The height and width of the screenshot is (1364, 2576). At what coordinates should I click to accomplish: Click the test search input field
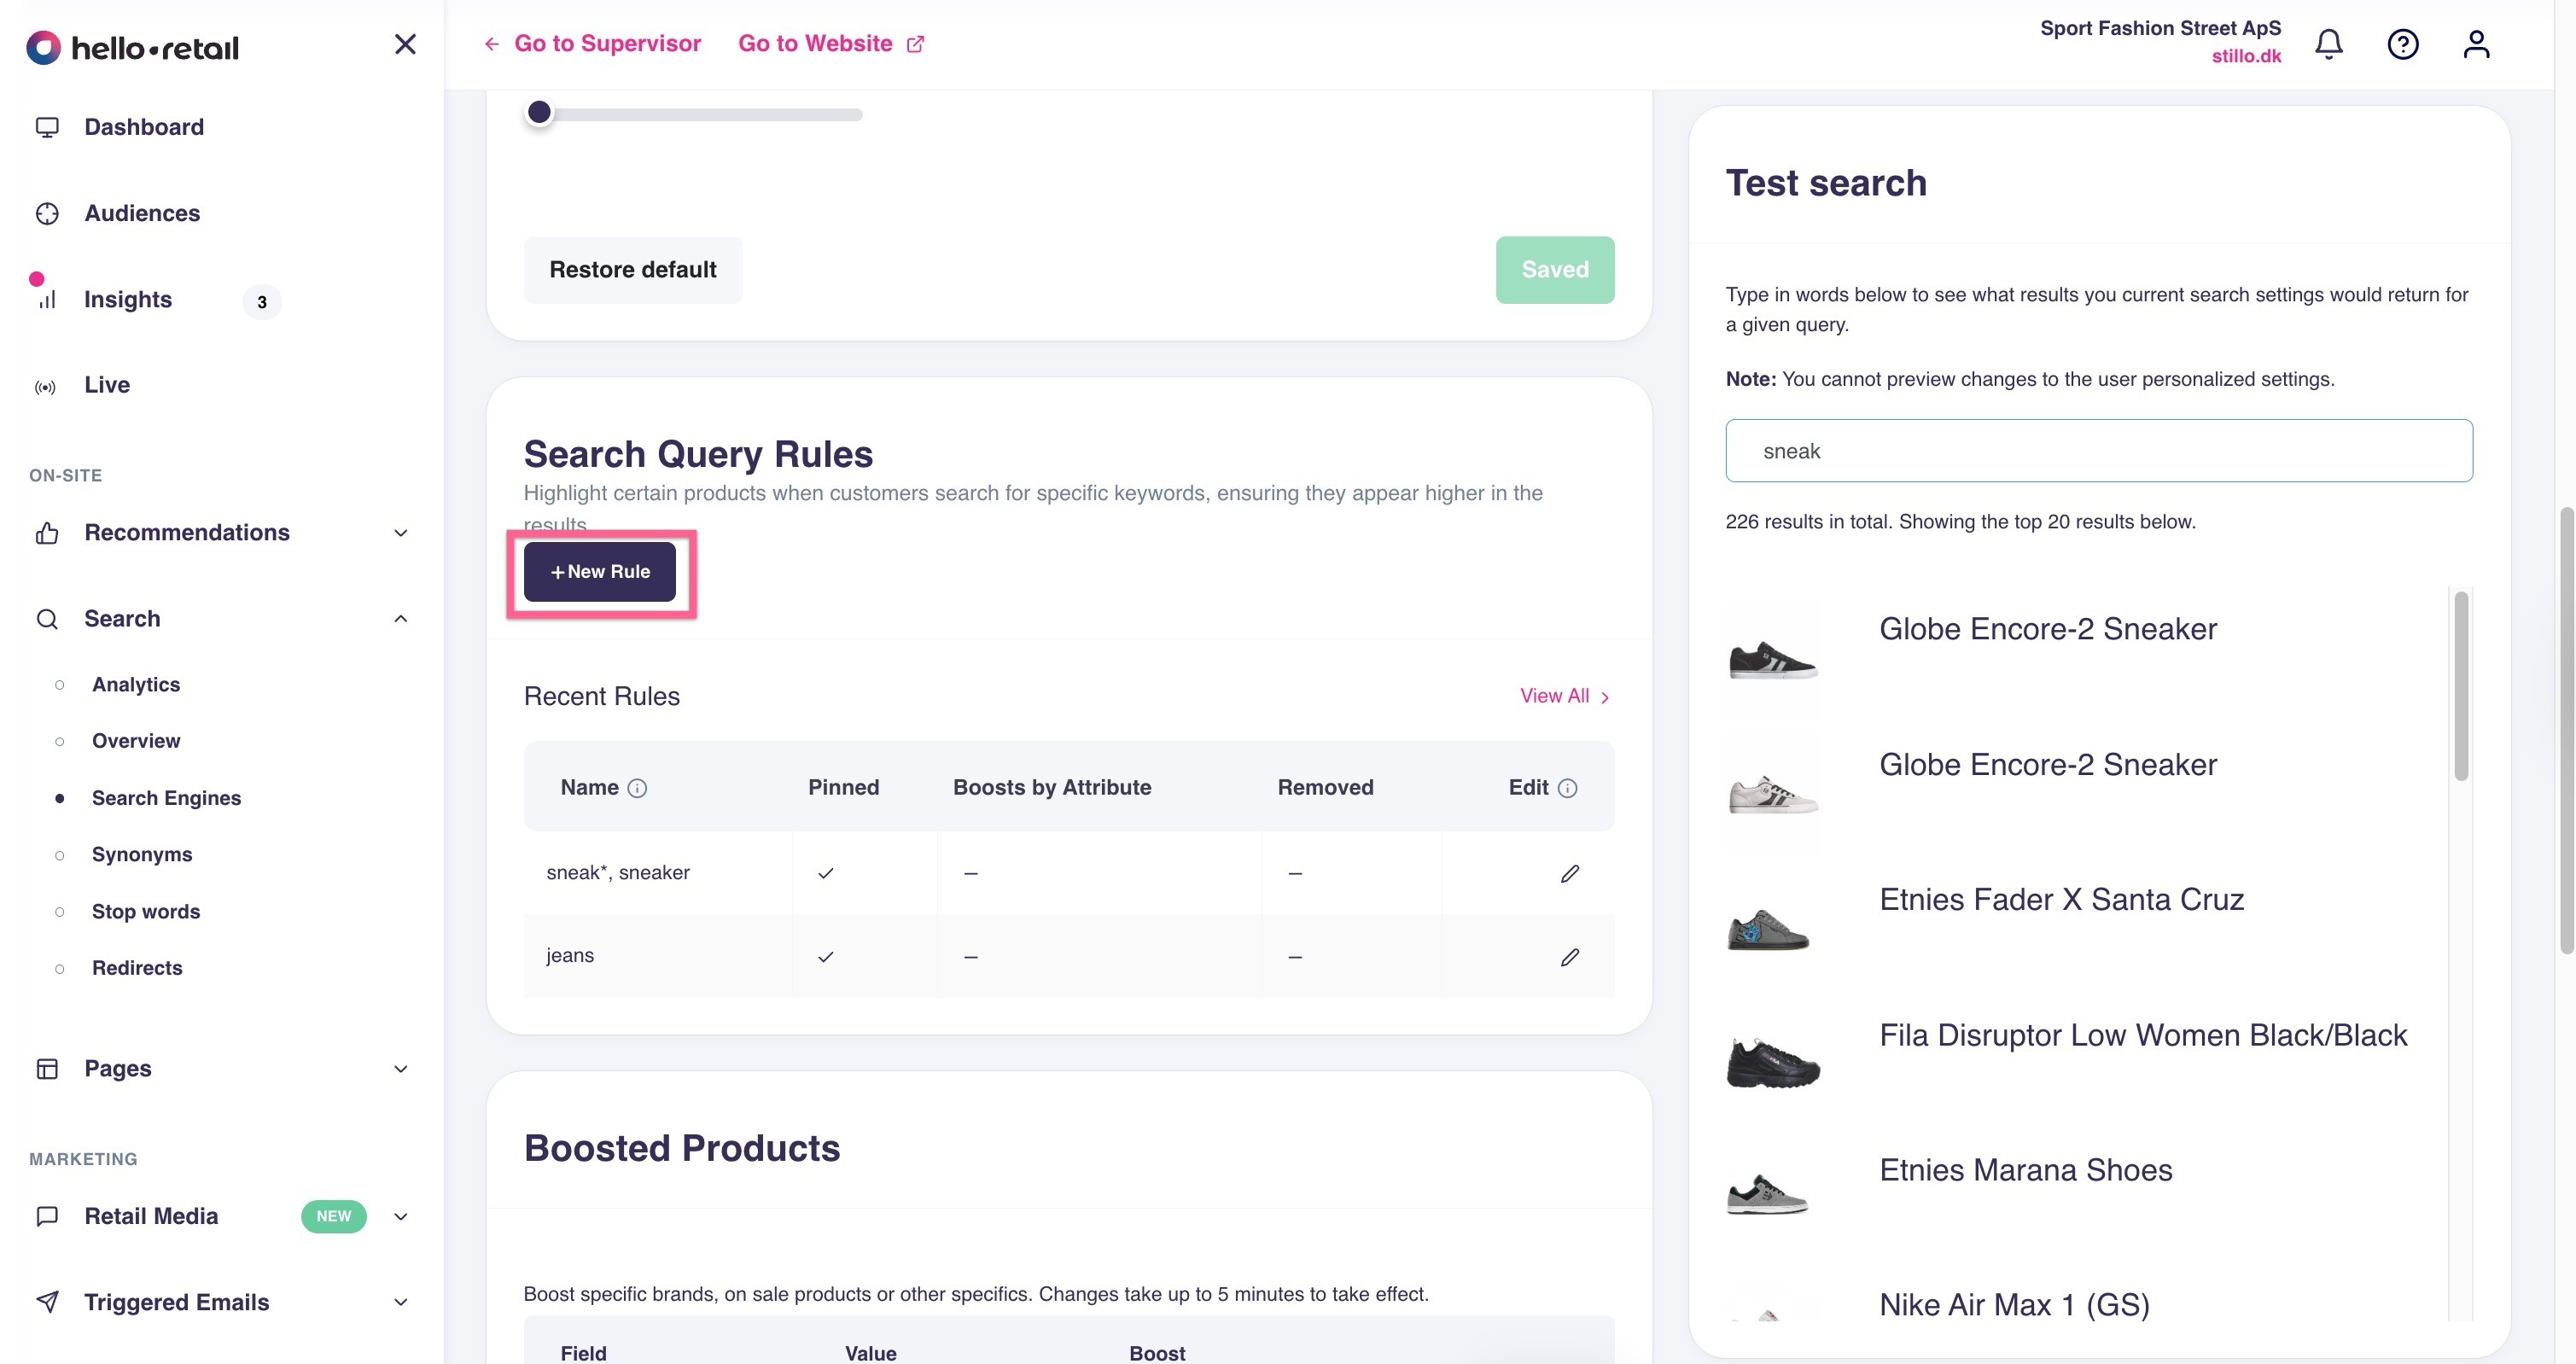click(2098, 451)
